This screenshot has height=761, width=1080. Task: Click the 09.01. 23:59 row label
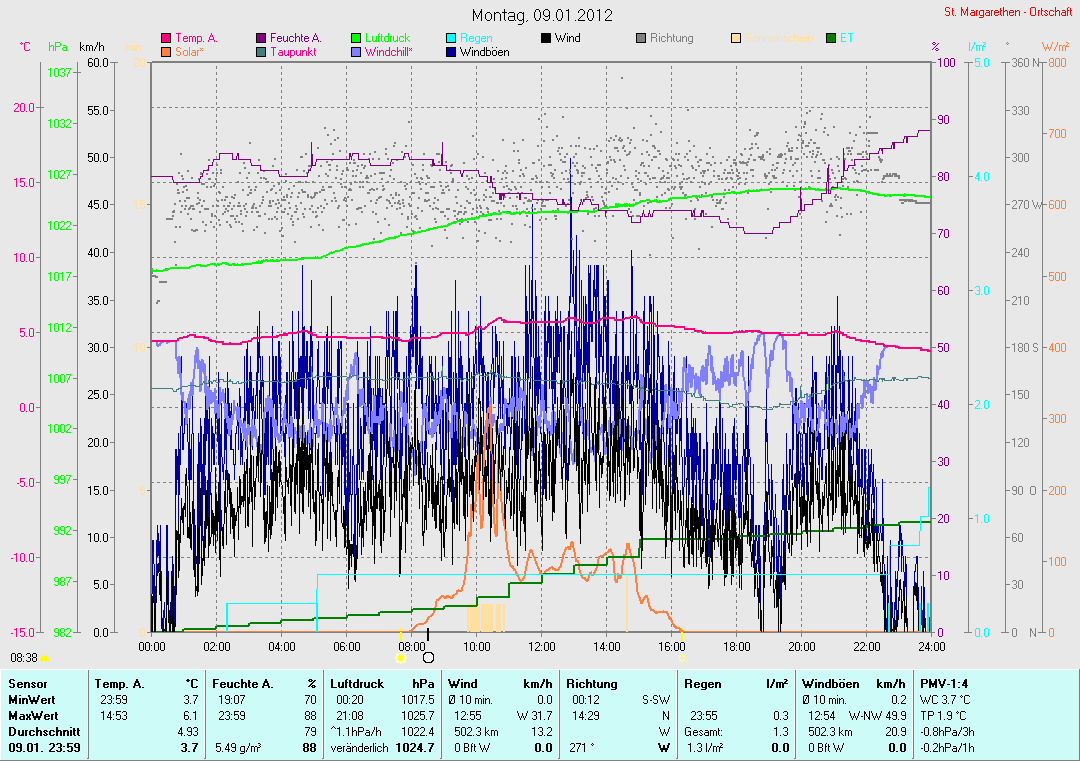[x=44, y=747]
